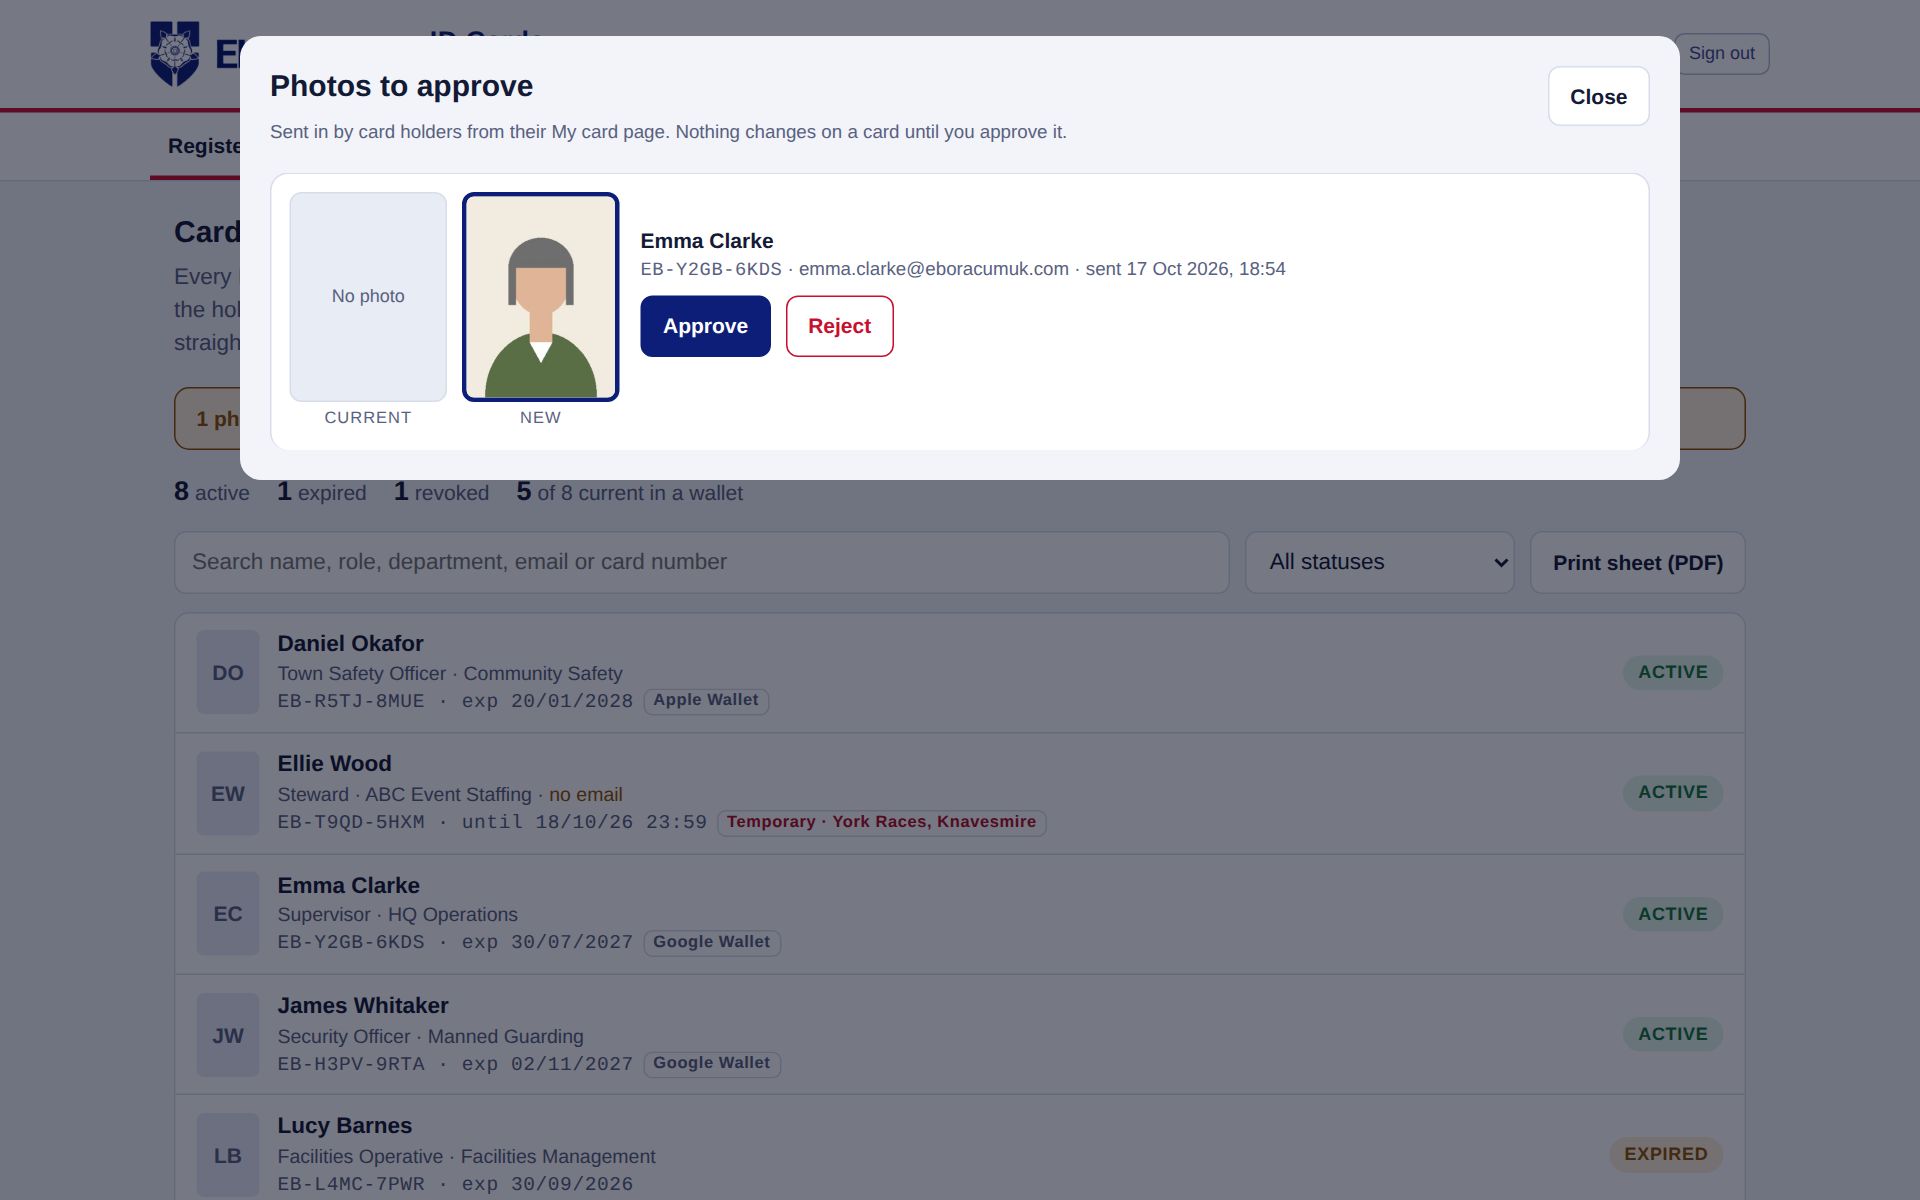Click the LB avatar for Lucy Barnes
The image size is (1920, 1200).
228,1155
